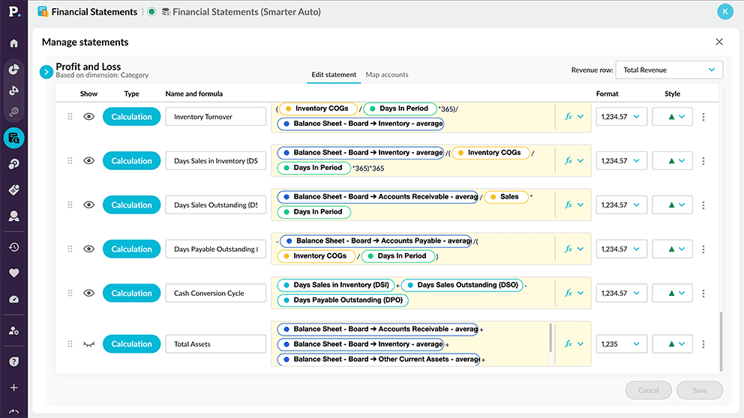The image size is (744, 418).
Task: Click the K user avatar
Action: pyautogui.click(x=725, y=11)
